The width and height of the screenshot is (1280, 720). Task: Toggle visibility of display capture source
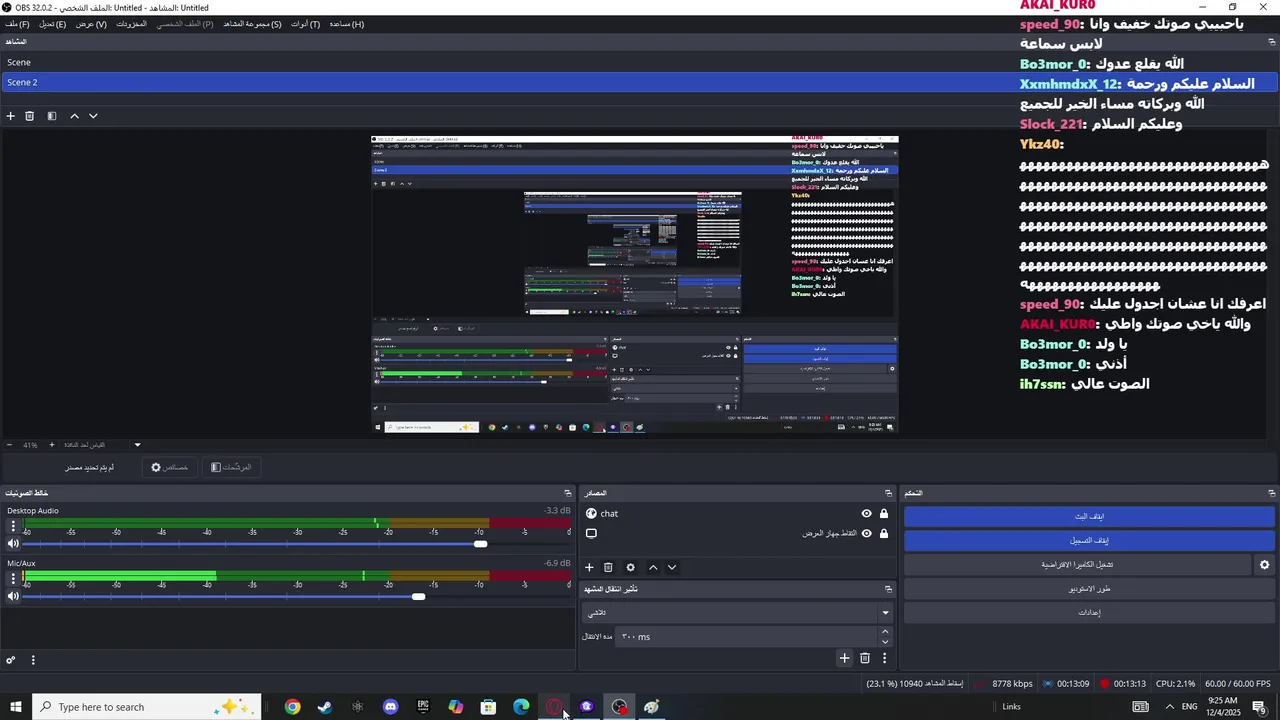[x=866, y=534]
